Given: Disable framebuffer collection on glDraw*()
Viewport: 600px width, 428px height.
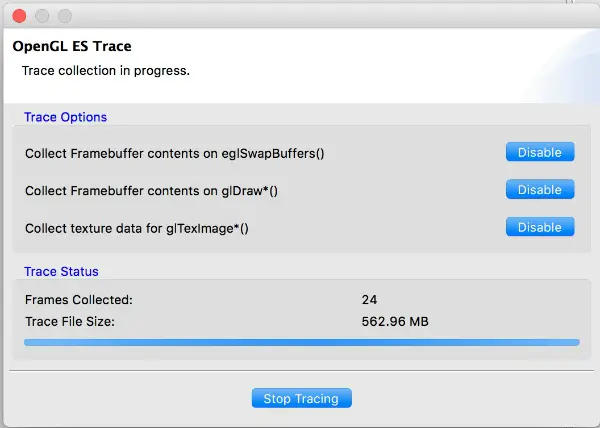Looking at the screenshot, I should click(540, 189).
